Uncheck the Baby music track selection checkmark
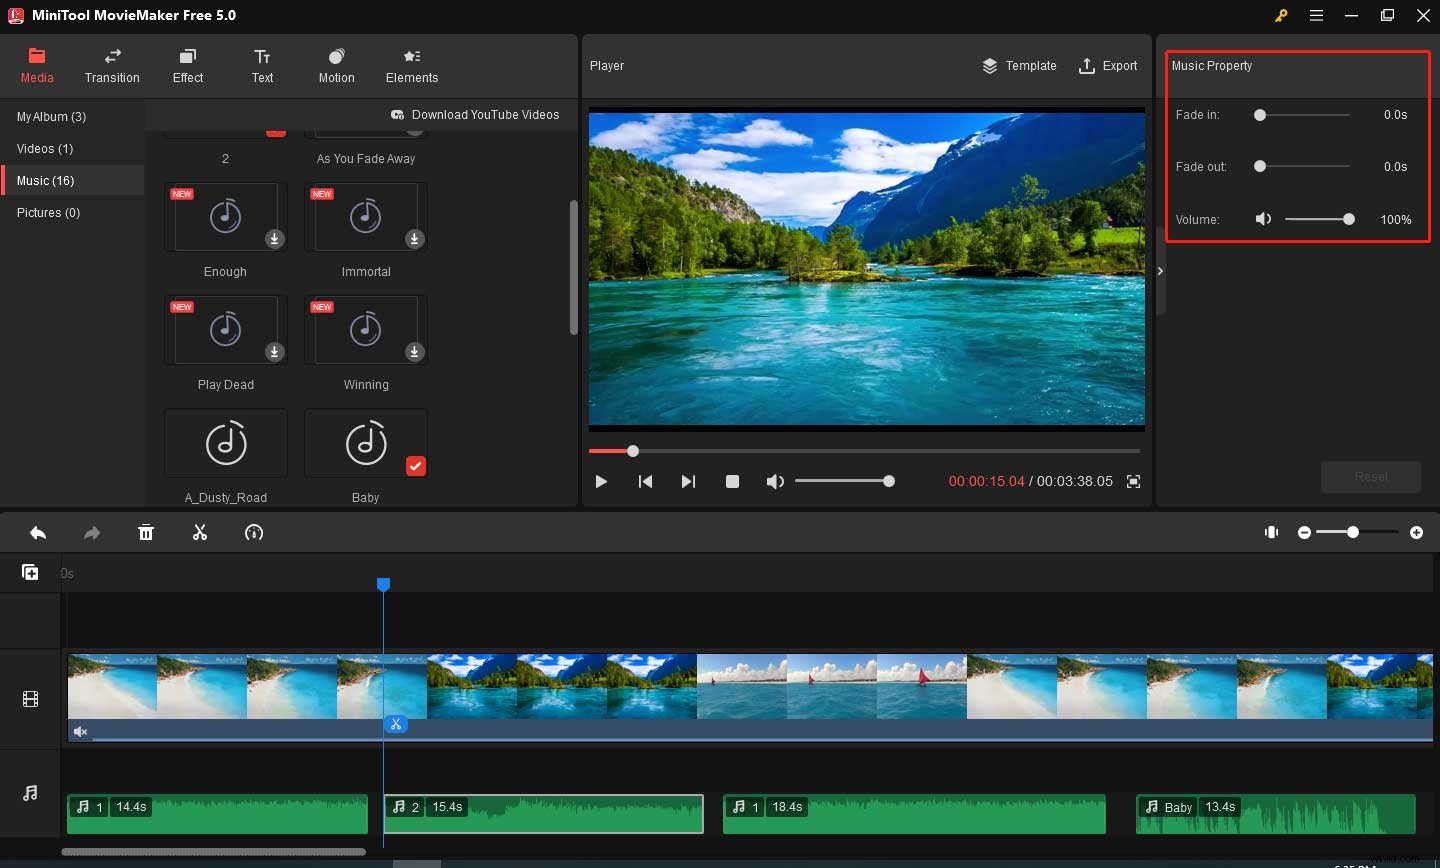The height and width of the screenshot is (868, 1440). pos(417,465)
